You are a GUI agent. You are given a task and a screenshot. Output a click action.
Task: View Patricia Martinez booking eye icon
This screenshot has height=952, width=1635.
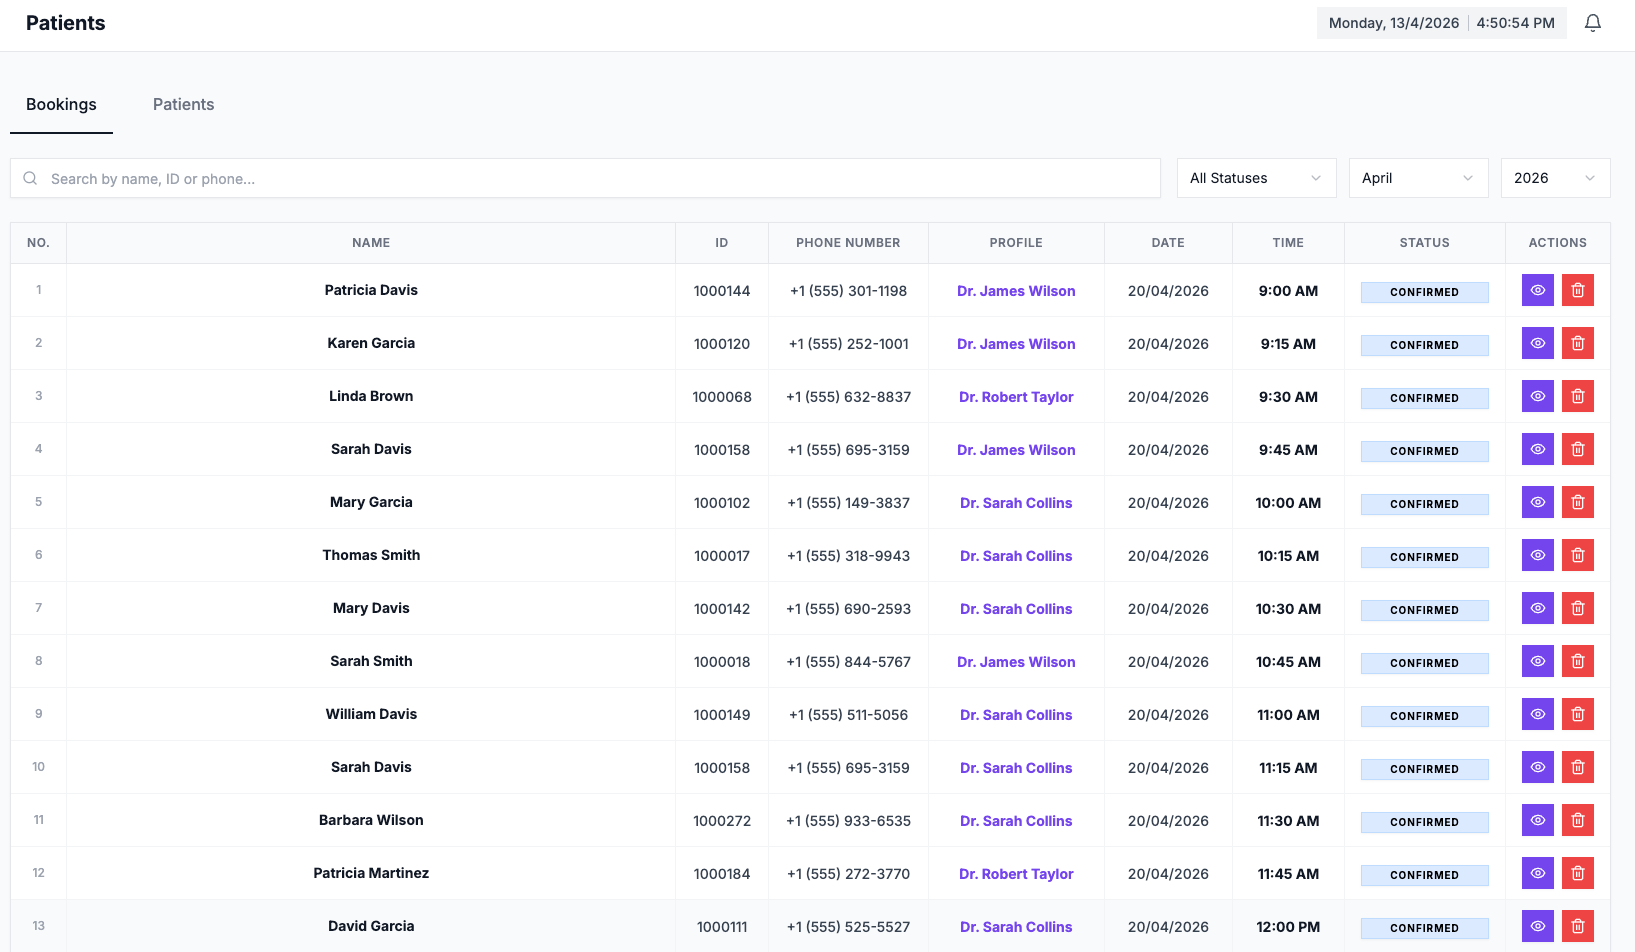click(x=1537, y=873)
